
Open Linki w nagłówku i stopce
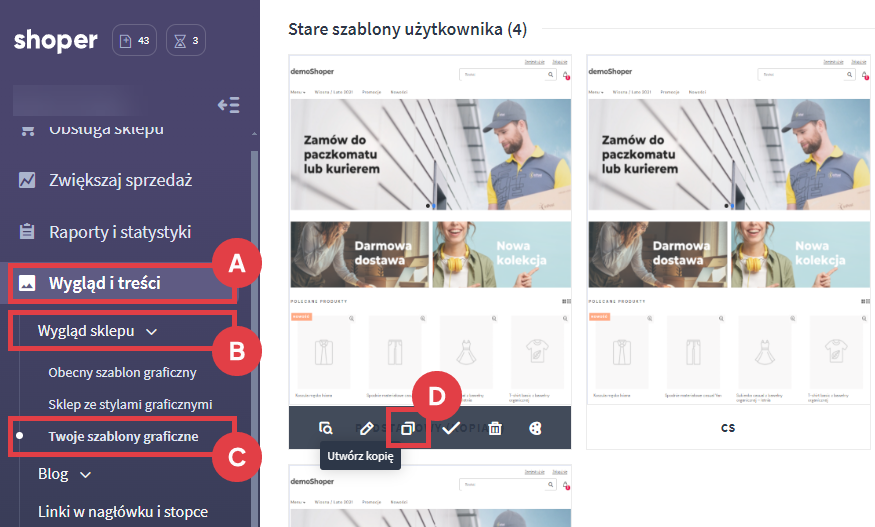pos(122,511)
